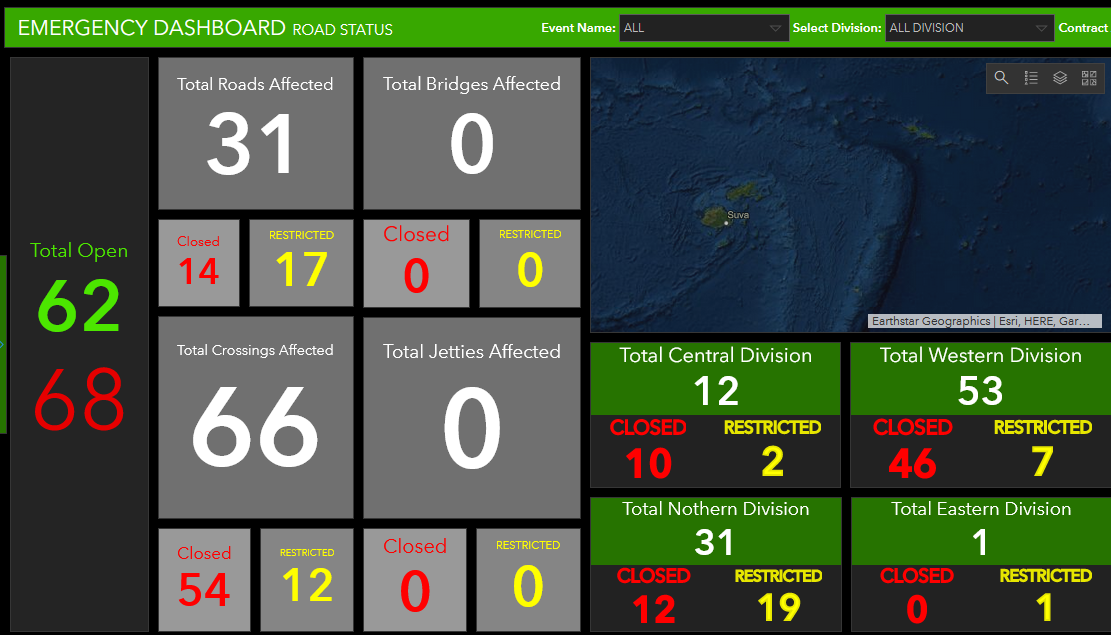Open the Select Division dropdown
The width and height of the screenshot is (1111, 635).
pos(969,28)
